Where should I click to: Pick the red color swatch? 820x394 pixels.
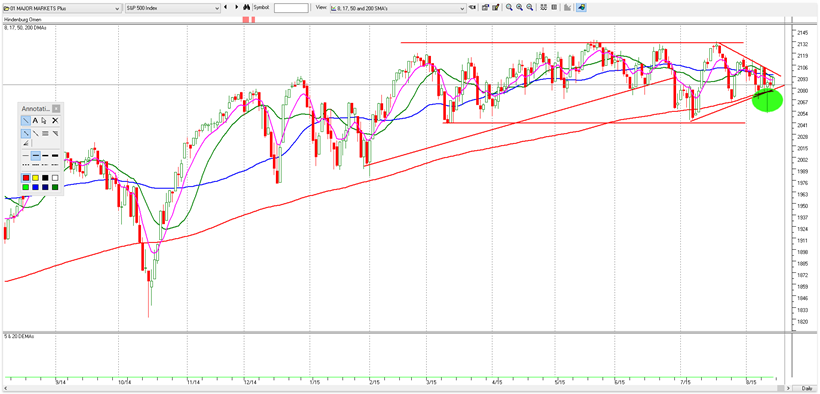tap(26, 178)
